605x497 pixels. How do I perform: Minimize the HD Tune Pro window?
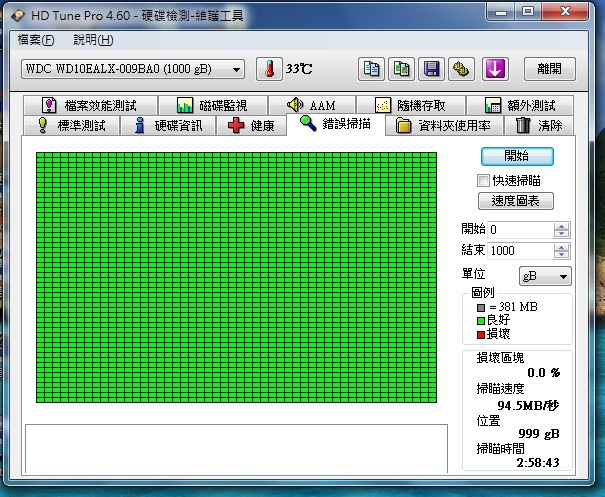[x=501, y=12]
